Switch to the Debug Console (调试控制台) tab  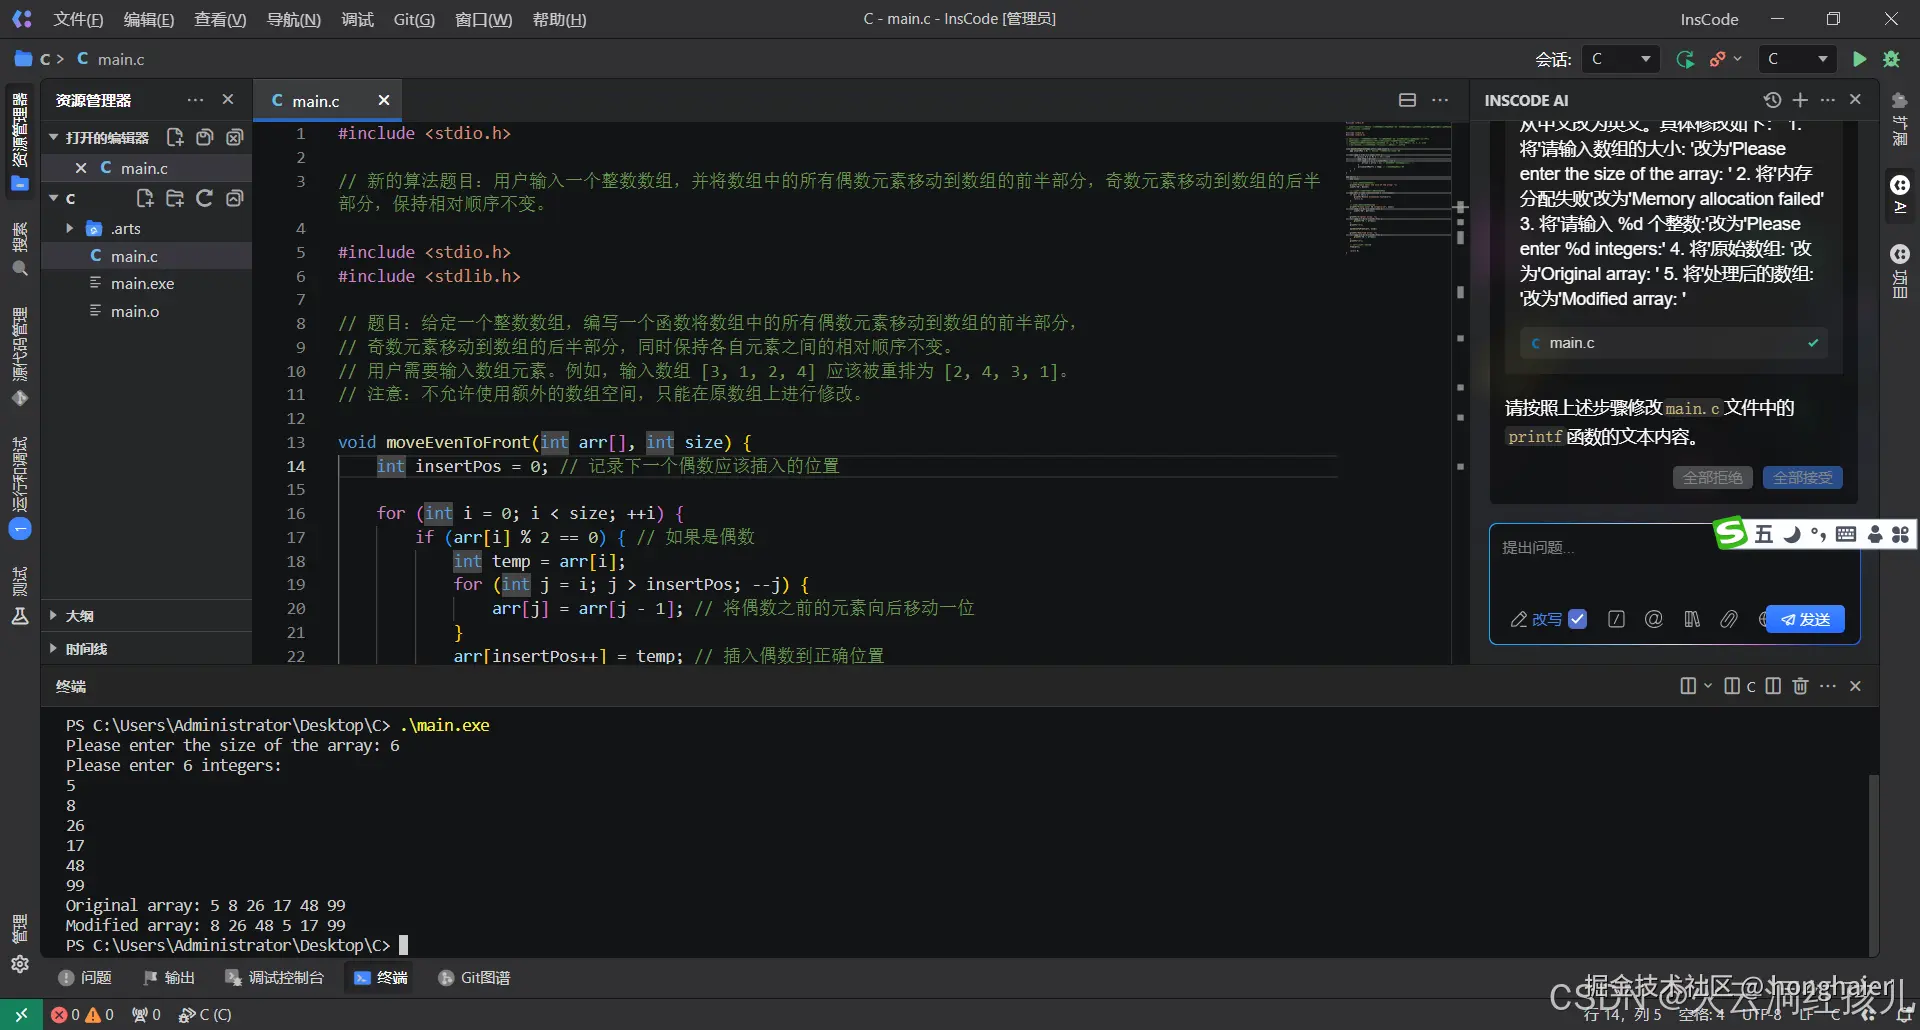[274, 977]
